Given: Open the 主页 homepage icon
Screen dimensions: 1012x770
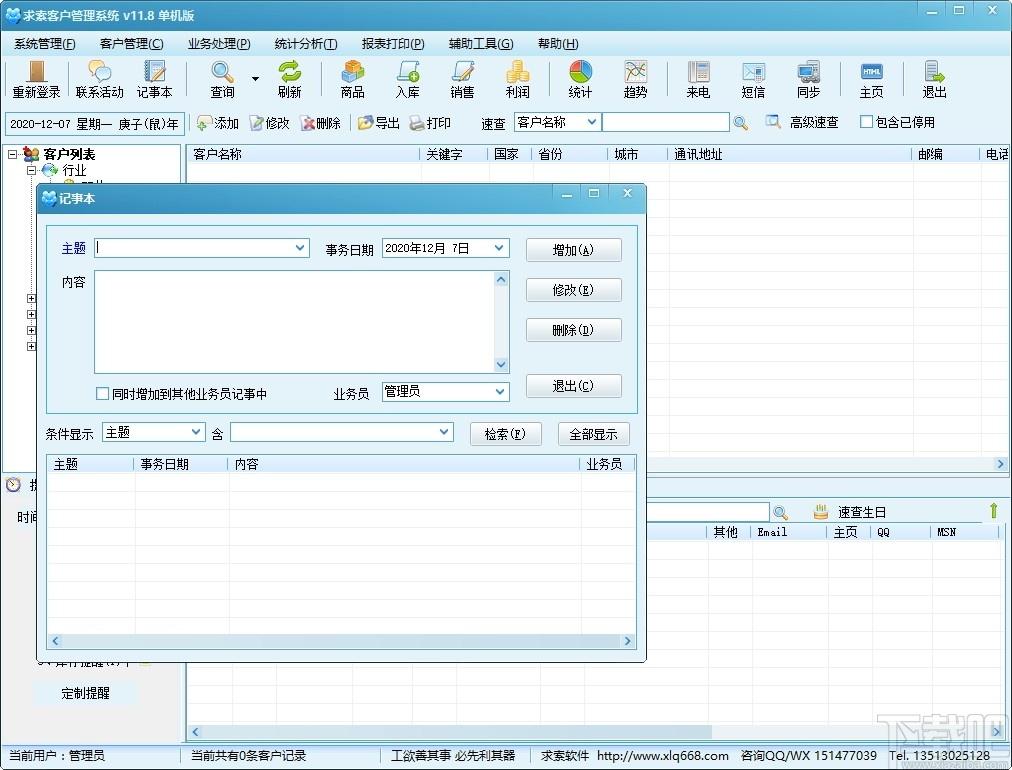Looking at the screenshot, I should (871, 79).
